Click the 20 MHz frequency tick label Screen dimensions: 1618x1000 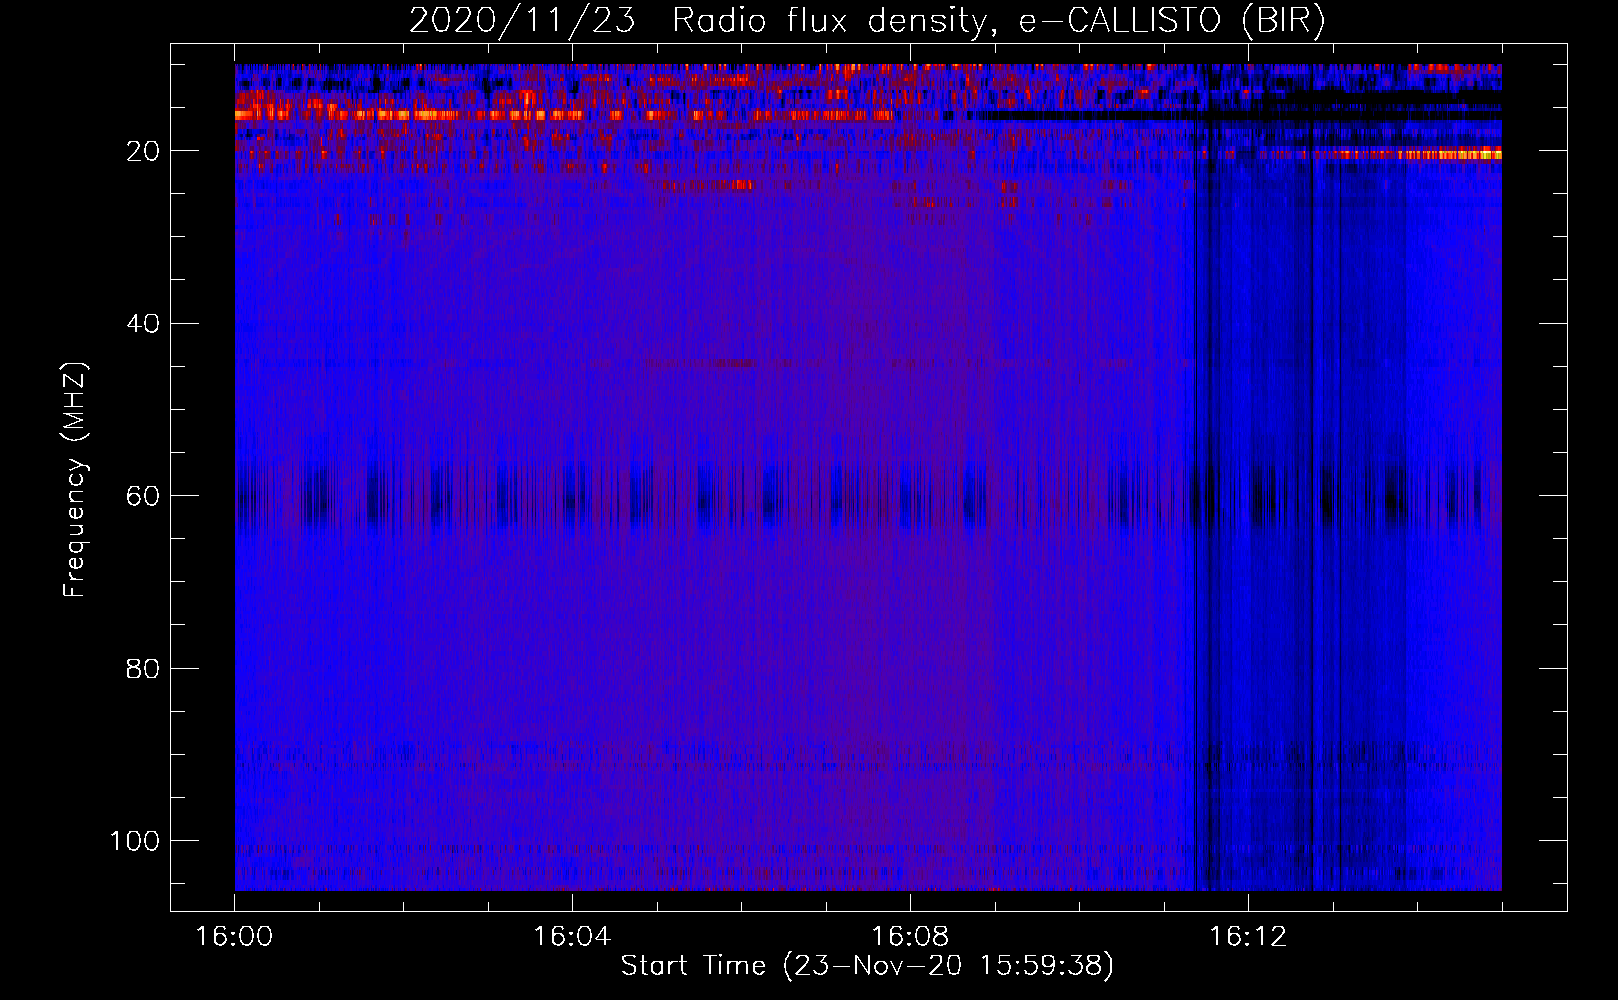(x=143, y=151)
